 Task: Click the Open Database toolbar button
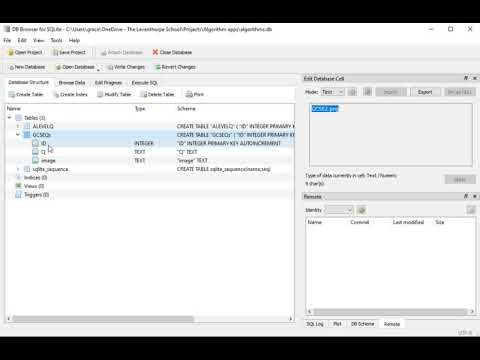click(x=75, y=67)
